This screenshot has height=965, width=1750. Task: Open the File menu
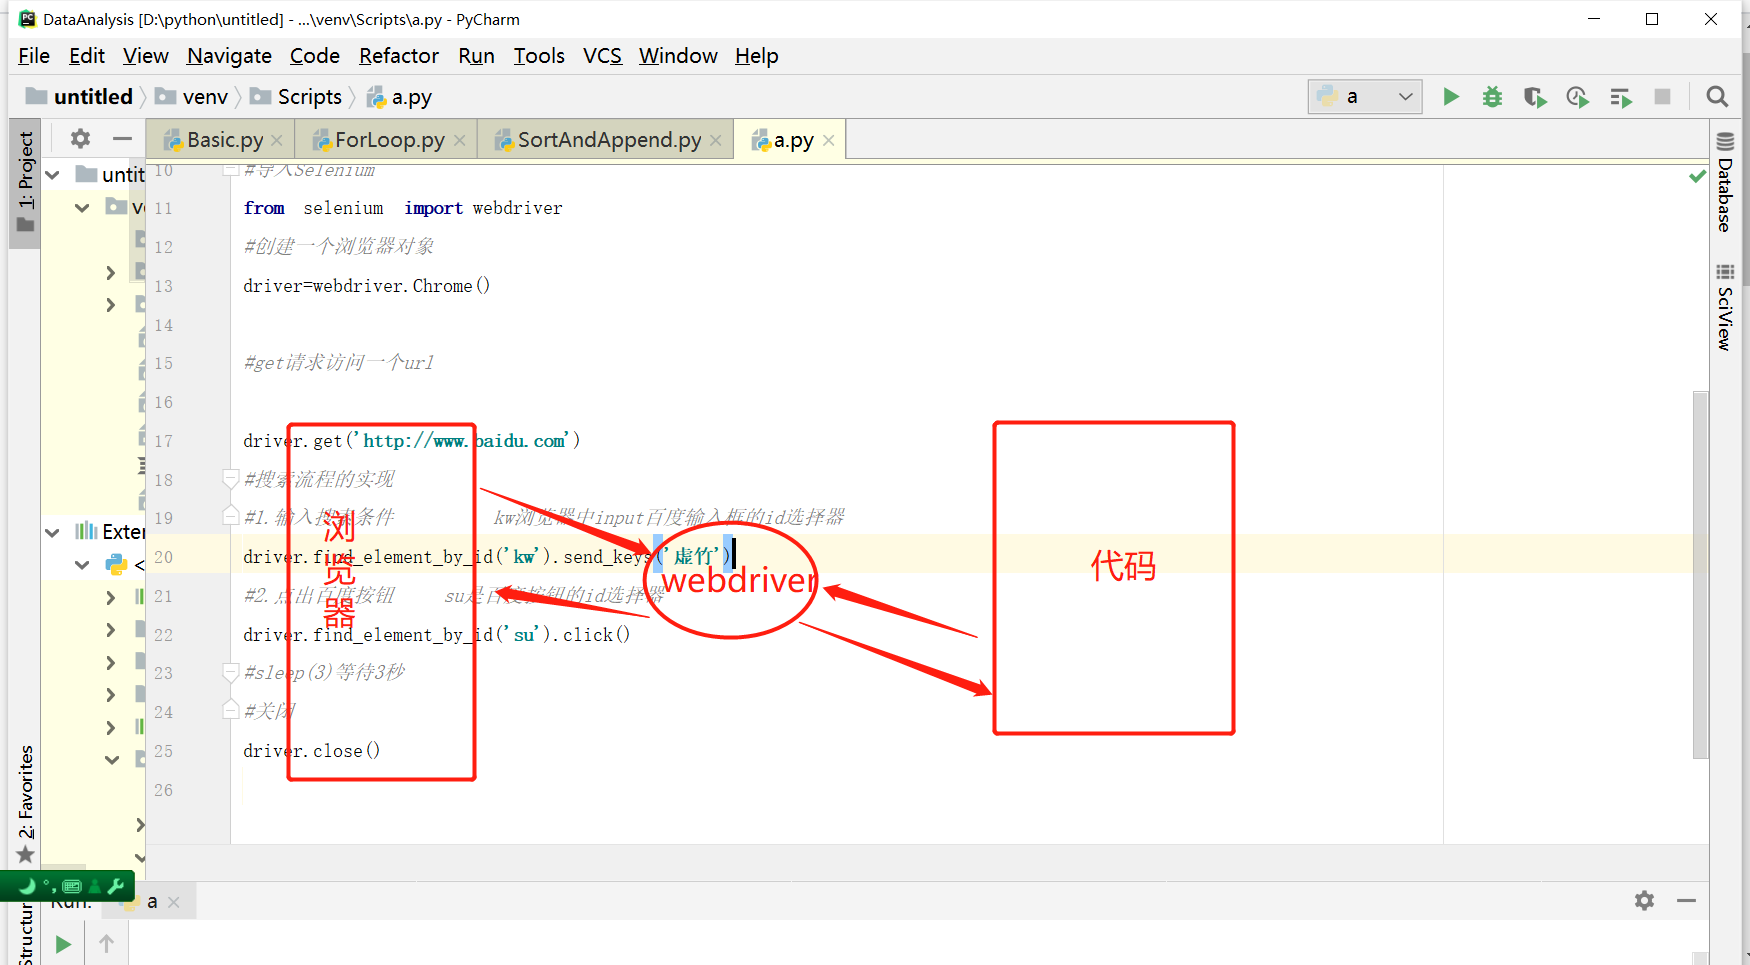point(34,56)
